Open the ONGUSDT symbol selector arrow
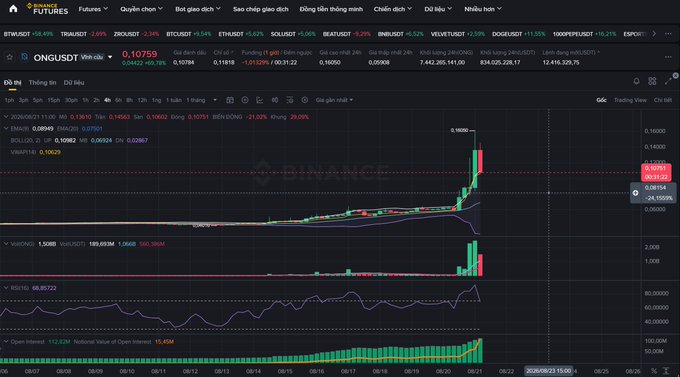Viewport: 680px width, 377px height. tap(110, 57)
